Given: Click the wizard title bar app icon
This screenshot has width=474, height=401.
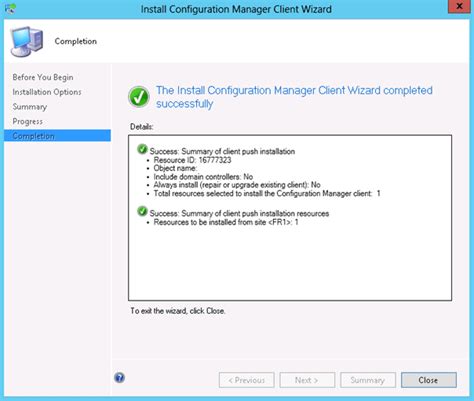Looking at the screenshot, I should (x=10, y=9).
